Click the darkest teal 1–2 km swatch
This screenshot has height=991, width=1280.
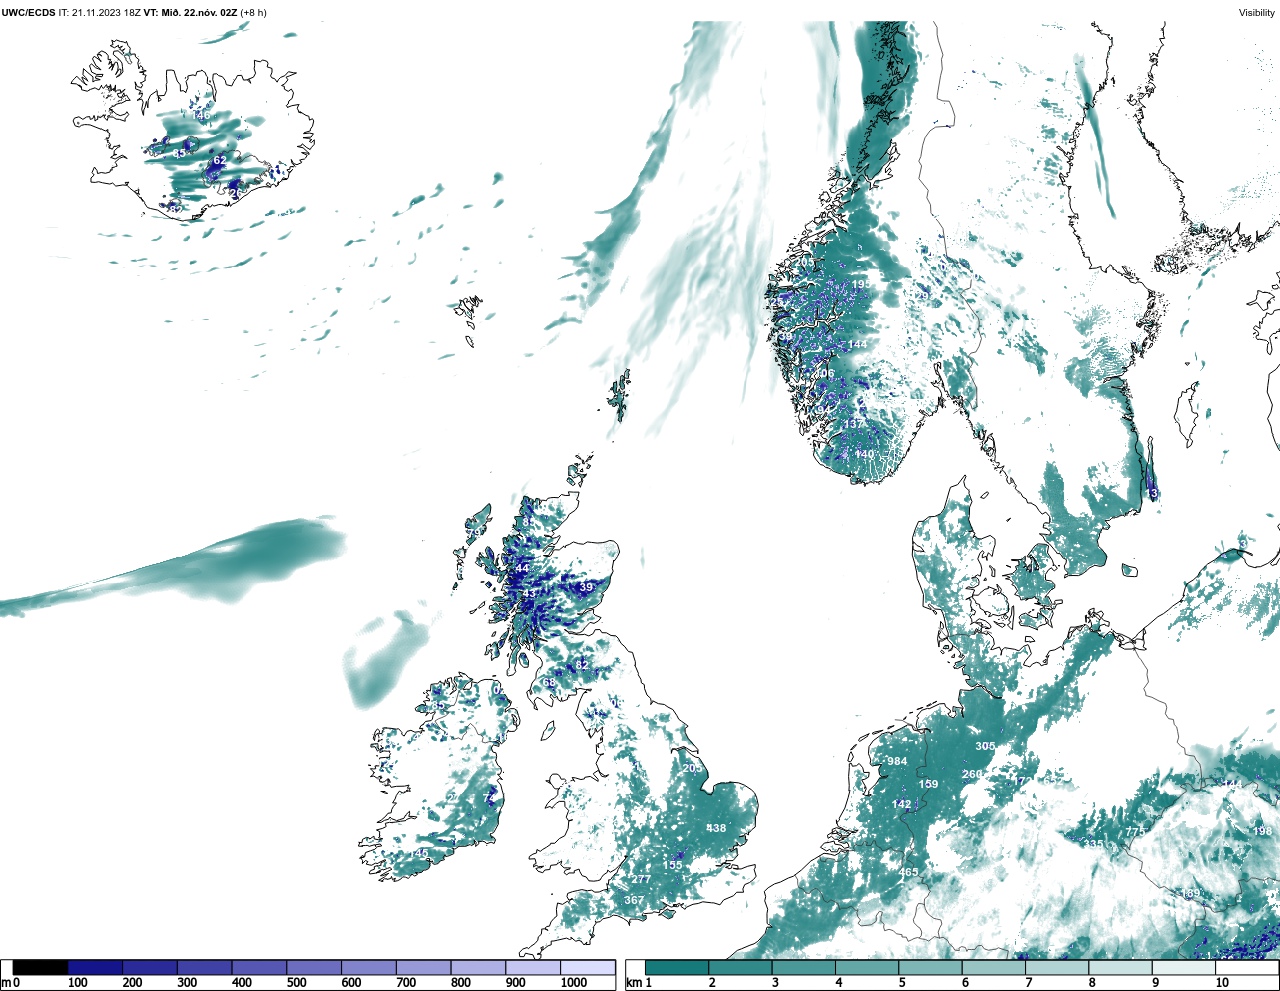coord(677,967)
